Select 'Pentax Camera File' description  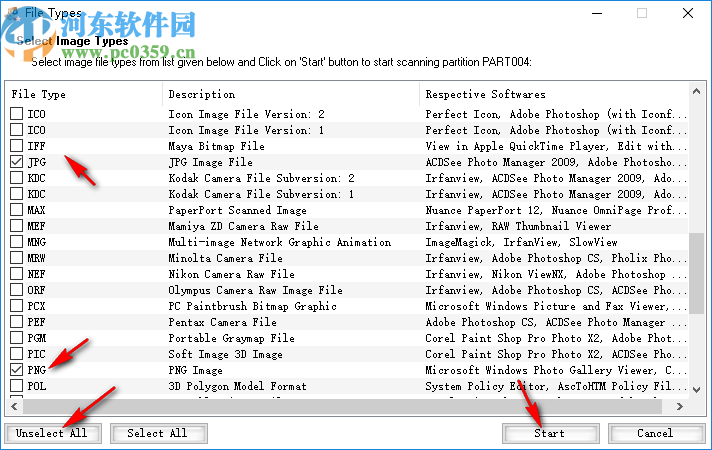pyautogui.click(x=222, y=322)
